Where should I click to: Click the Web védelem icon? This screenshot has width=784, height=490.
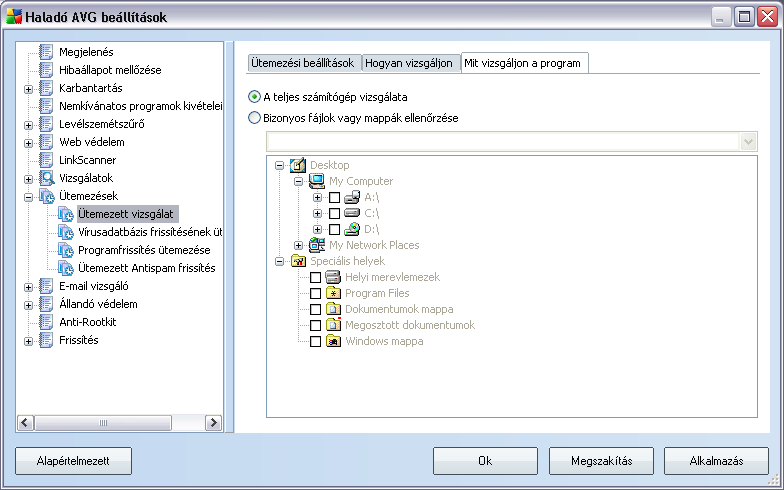point(46,142)
